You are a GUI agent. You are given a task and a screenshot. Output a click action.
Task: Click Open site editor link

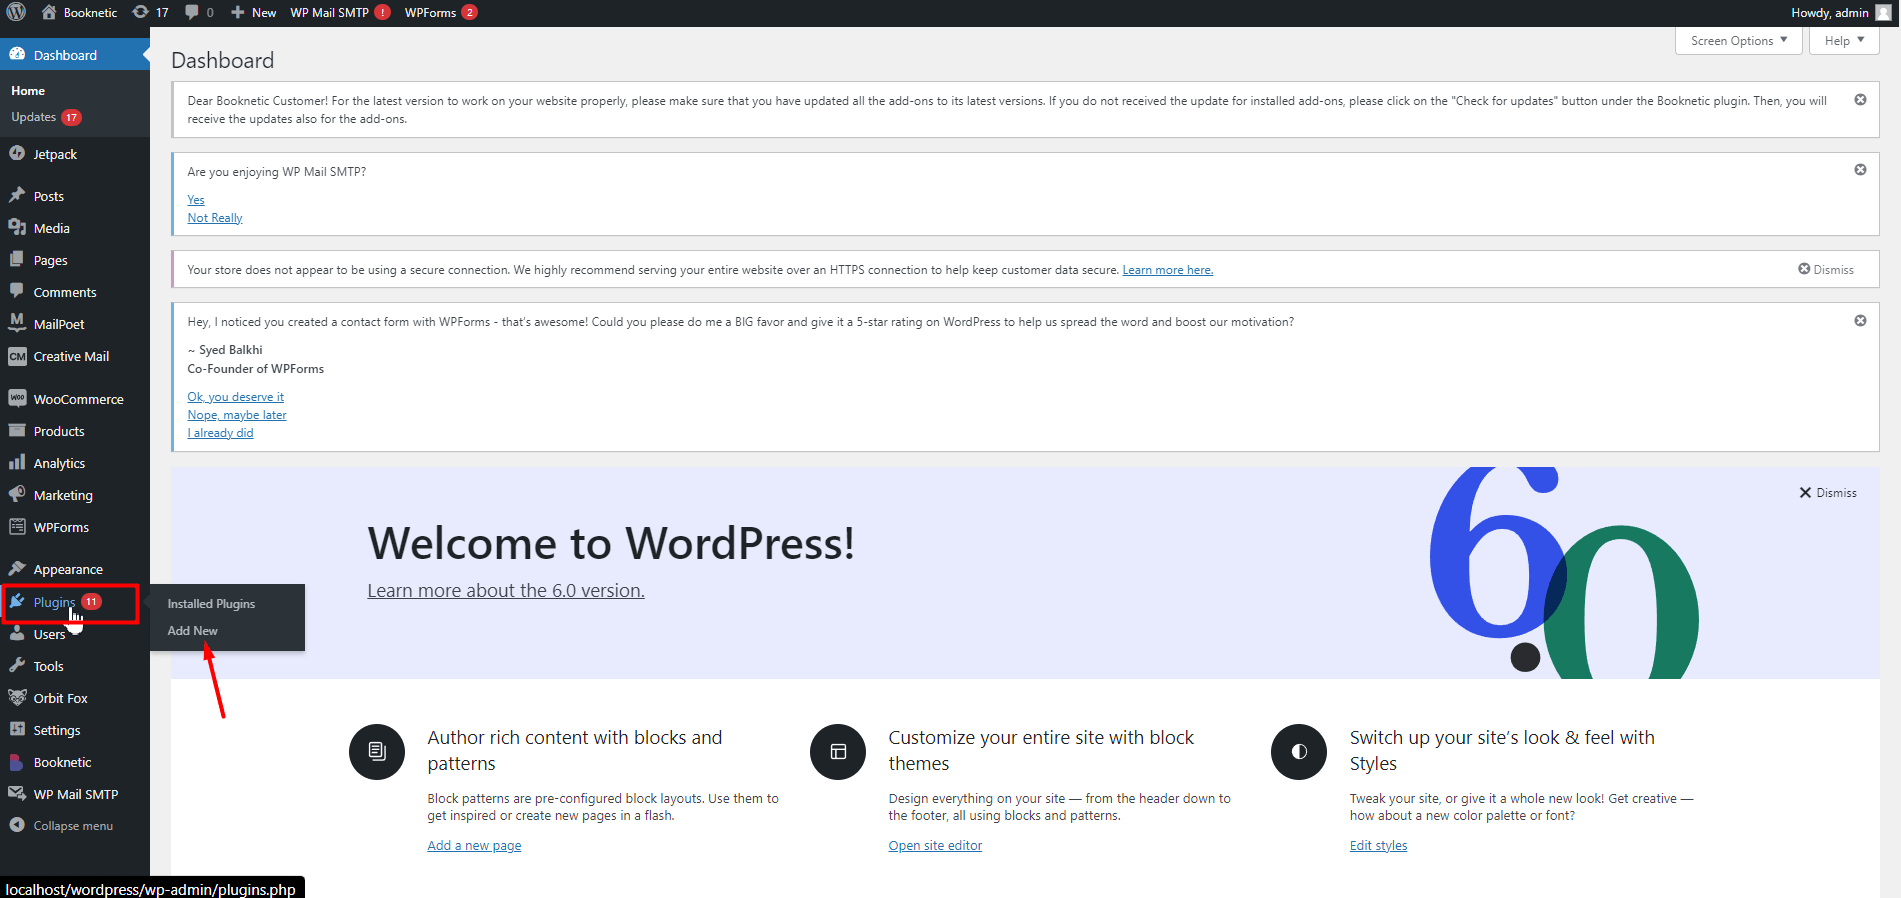[935, 846]
